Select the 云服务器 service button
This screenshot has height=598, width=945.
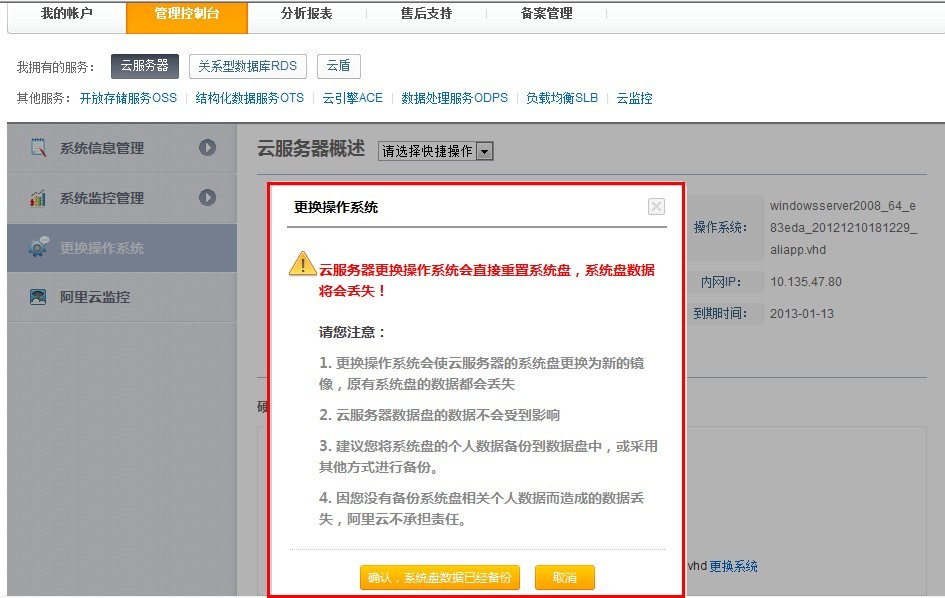(x=145, y=66)
